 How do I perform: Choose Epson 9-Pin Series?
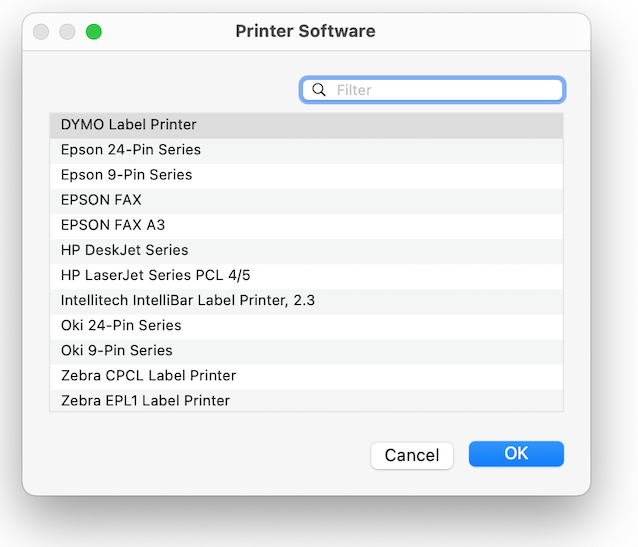click(x=306, y=175)
